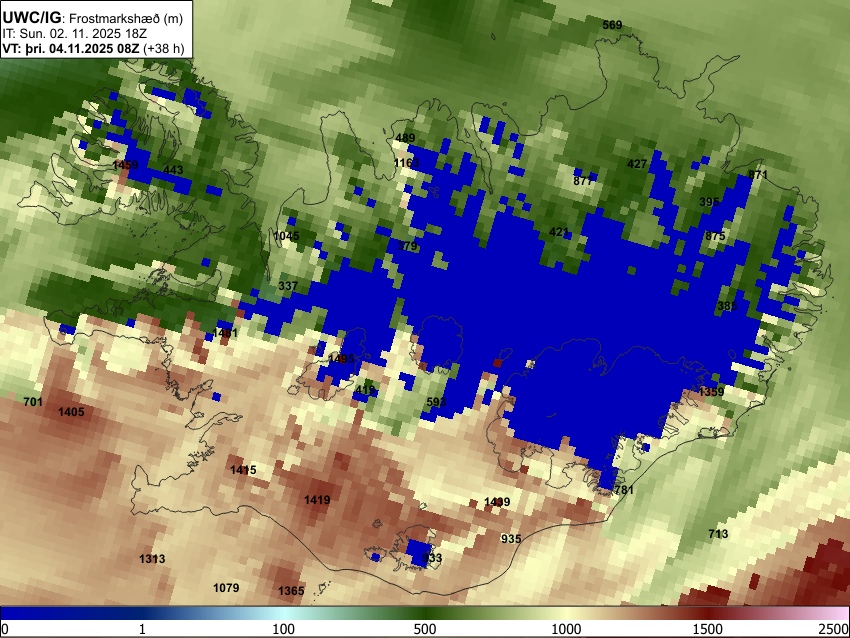
Task: Click the map value 1419
Action: click(x=317, y=500)
